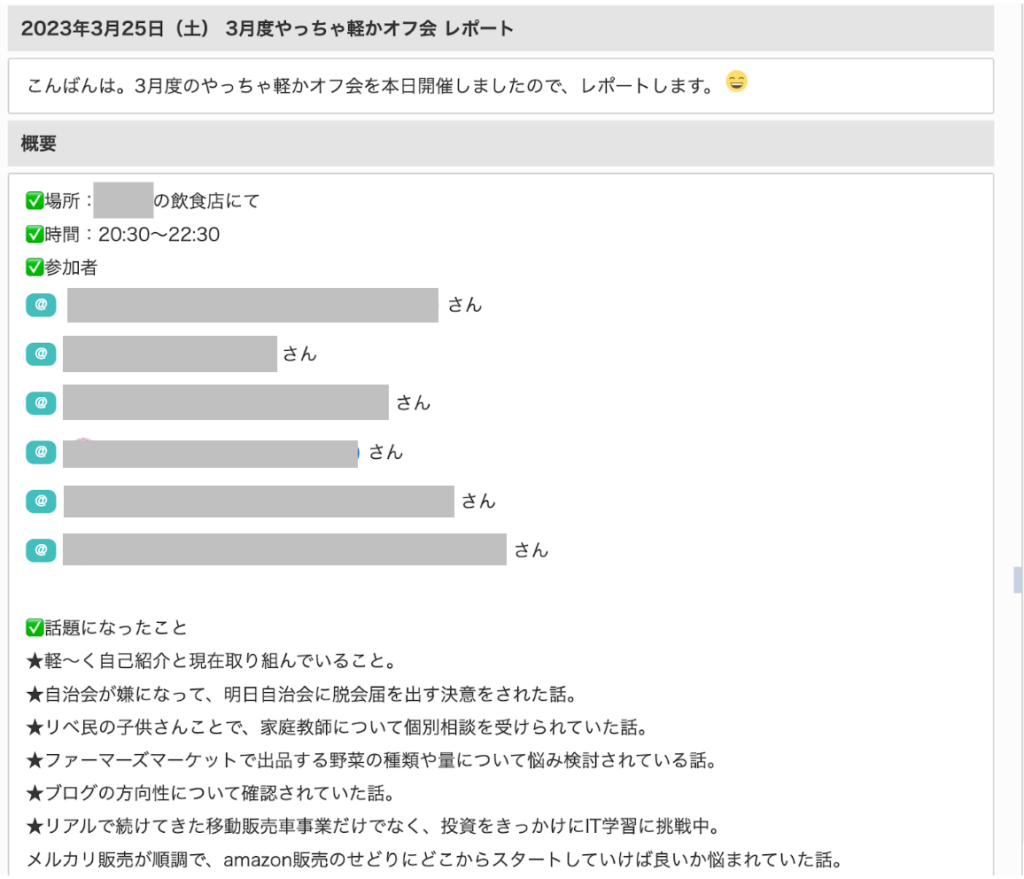Click the green checkmark beside 場所
Viewport: 1024px width, 879px height.
pos(35,201)
